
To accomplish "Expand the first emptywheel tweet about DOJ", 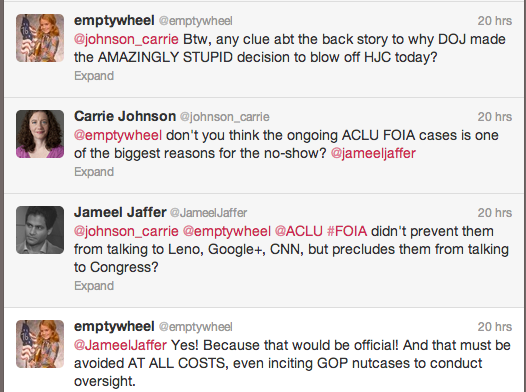I will [x=94, y=76].
